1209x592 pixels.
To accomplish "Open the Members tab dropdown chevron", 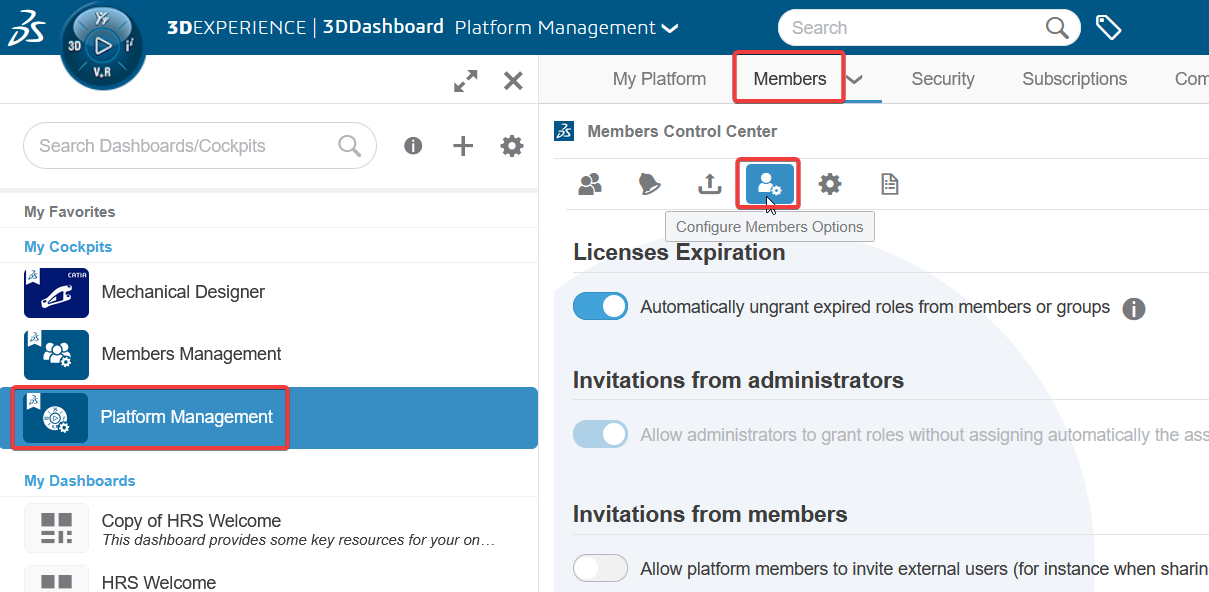I will pyautogui.click(x=854, y=80).
